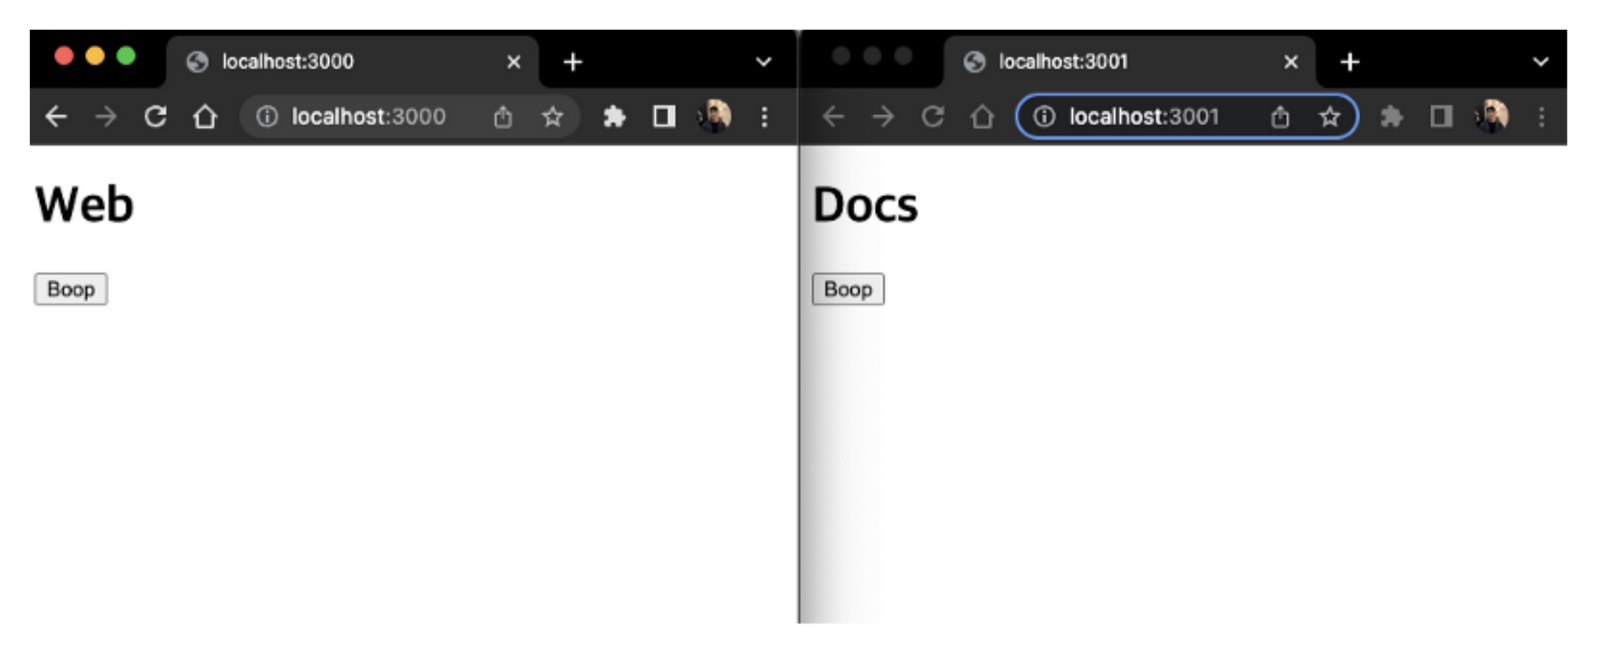
Task: Open profile avatar in localhost:3000 window
Action: [x=714, y=117]
